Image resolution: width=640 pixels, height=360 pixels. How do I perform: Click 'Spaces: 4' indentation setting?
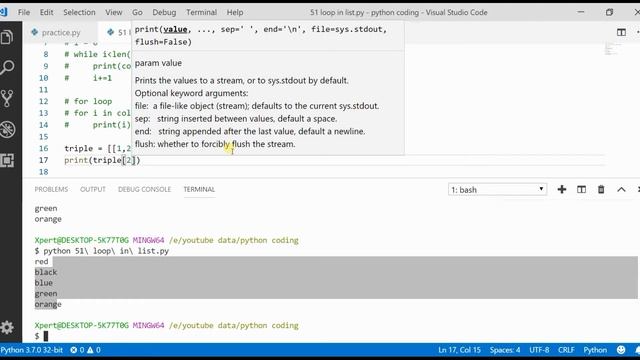[x=505, y=350]
